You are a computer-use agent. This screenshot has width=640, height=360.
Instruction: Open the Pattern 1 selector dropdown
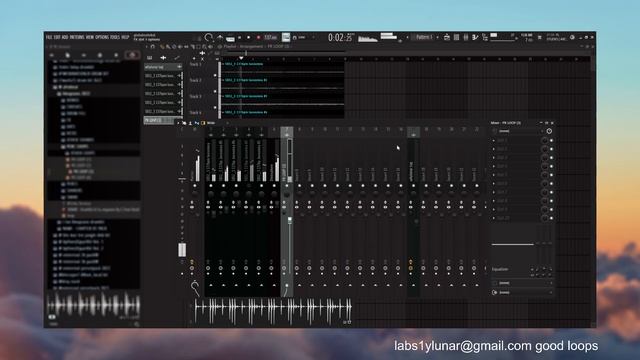click(423, 37)
